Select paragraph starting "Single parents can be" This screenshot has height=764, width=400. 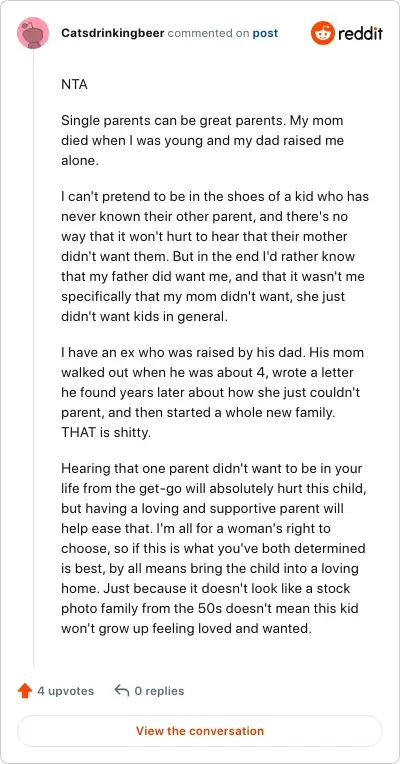[x=202, y=141]
